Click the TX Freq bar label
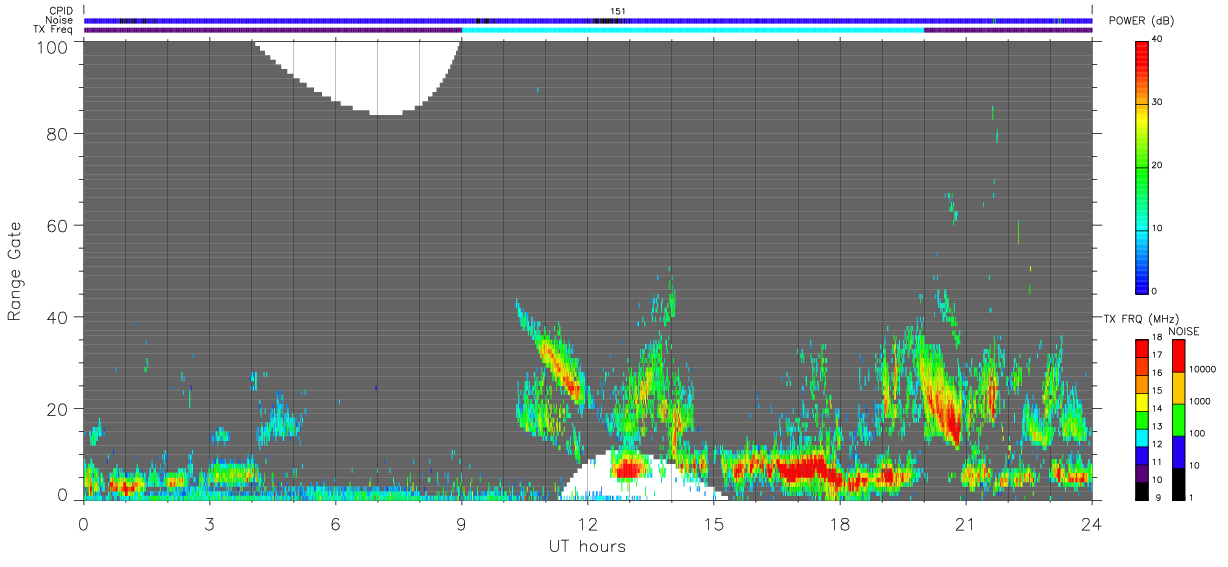This screenshot has height=567, width=1228. [x=52, y=29]
